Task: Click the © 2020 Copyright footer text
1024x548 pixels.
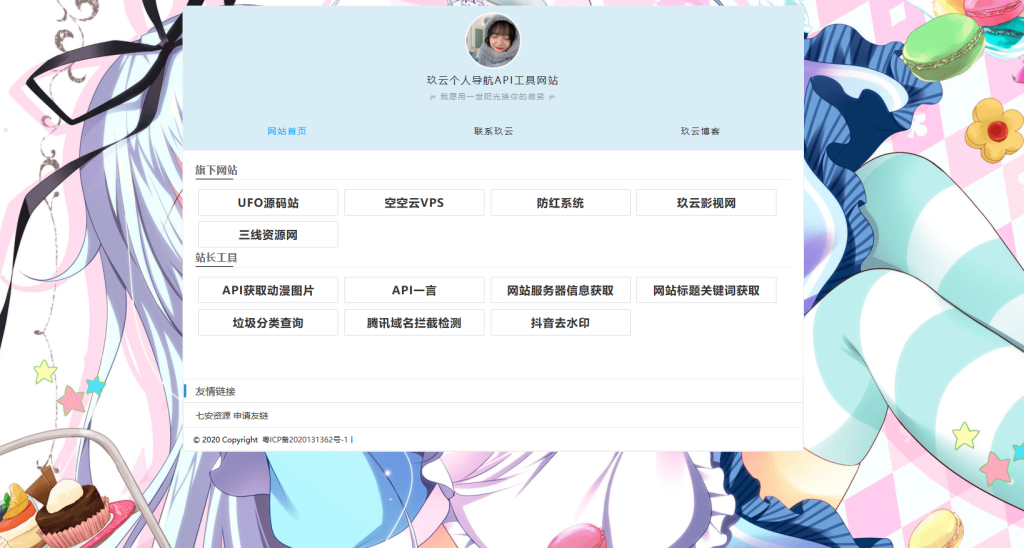Action: [225, 440]
